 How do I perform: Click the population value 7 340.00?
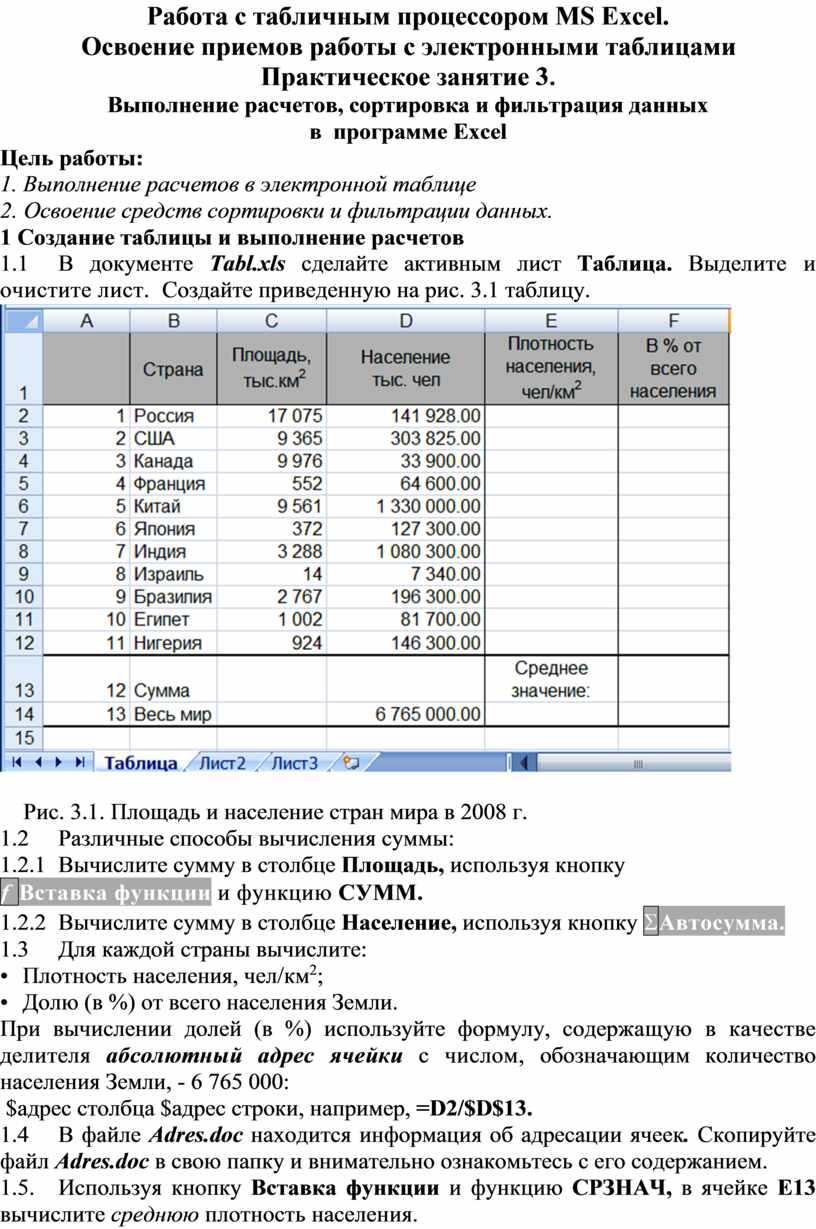click(x=405, y=575)
